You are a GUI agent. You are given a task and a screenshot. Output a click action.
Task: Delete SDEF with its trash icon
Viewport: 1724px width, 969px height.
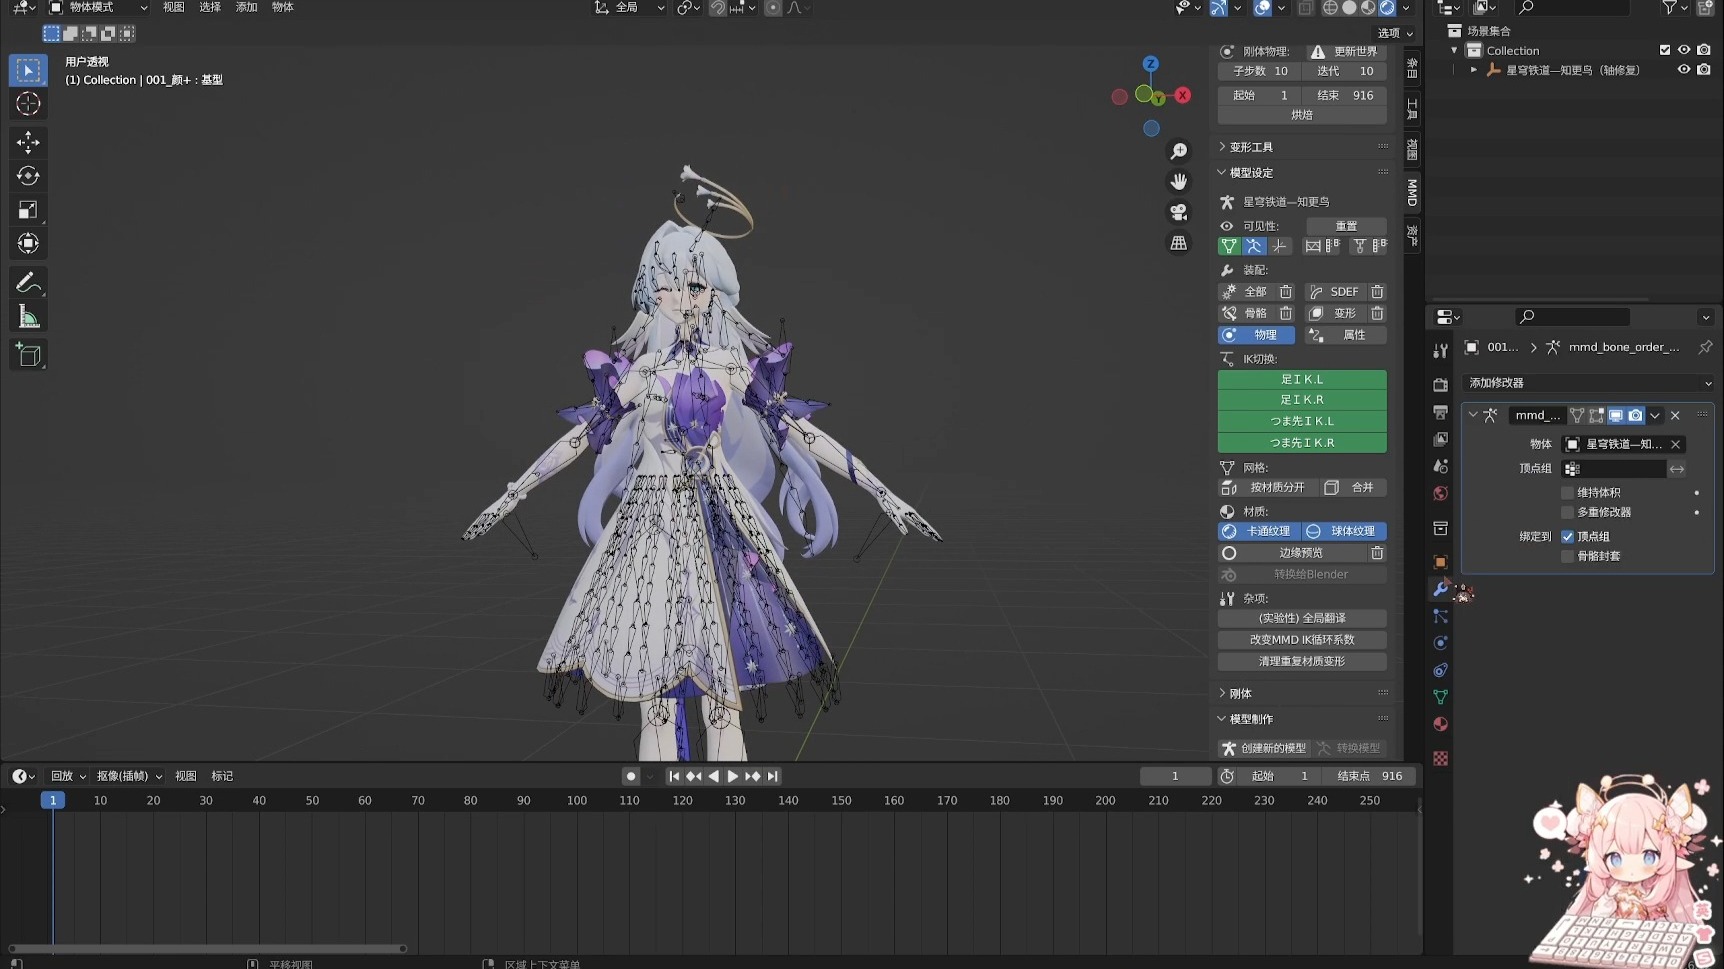click(x=1377, y=292)
